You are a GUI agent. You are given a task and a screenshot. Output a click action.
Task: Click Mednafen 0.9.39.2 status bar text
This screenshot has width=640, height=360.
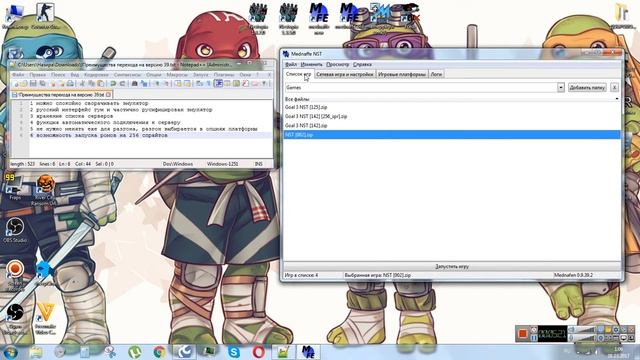(573, 276)
